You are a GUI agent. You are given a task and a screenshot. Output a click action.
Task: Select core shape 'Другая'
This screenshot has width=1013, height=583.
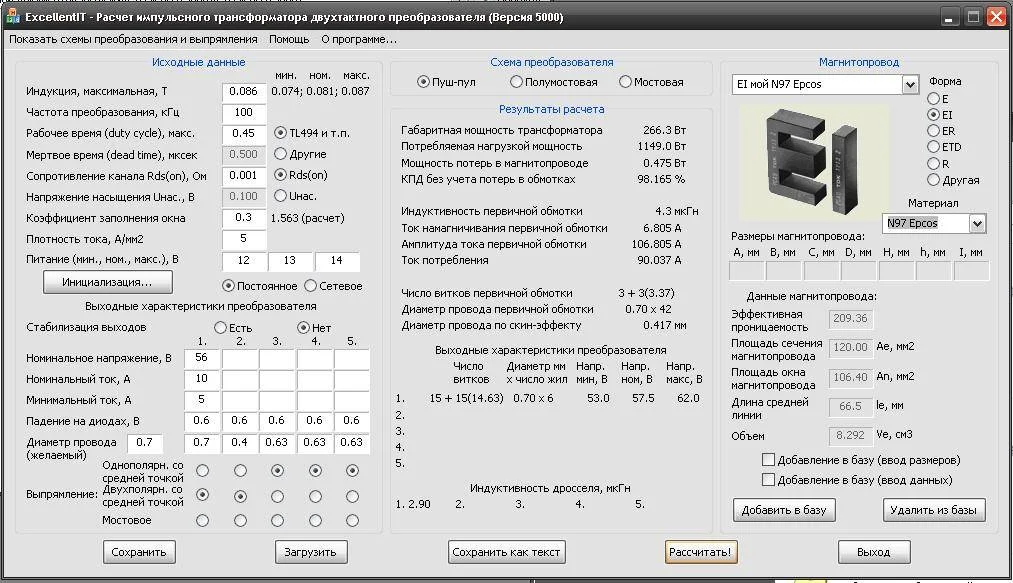coord(933,180)
